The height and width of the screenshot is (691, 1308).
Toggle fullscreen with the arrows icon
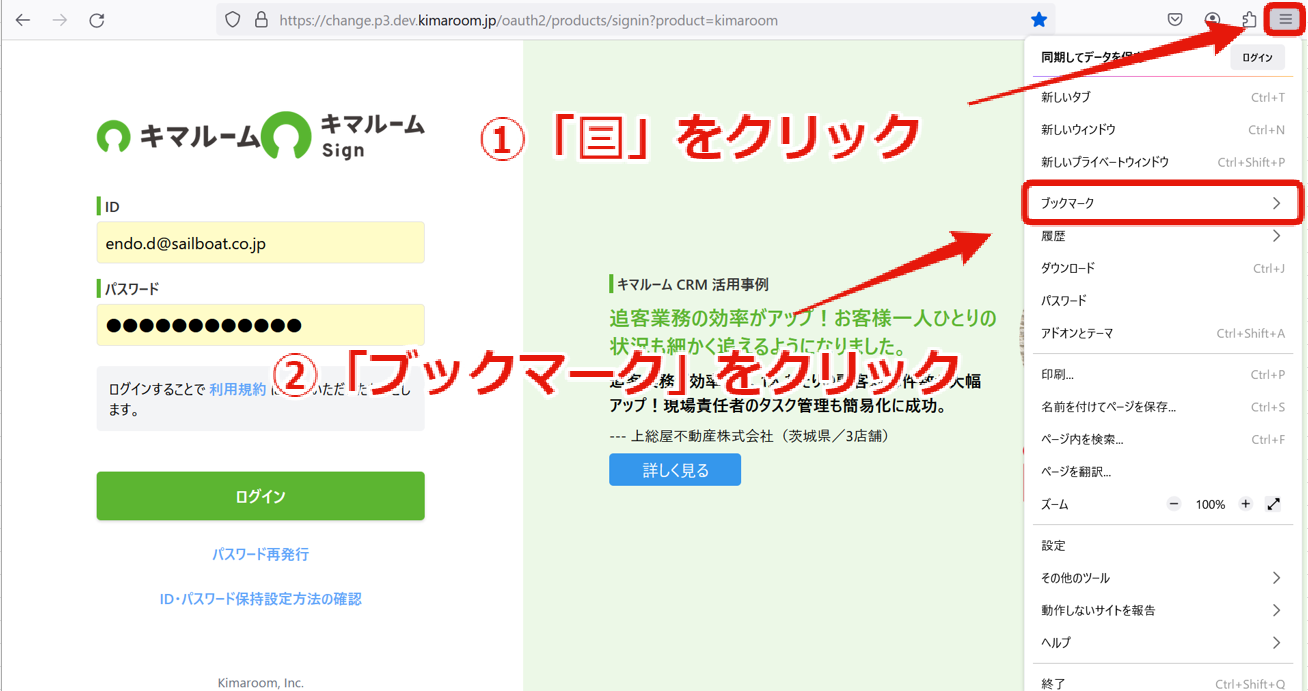[x=1273, y=504]
